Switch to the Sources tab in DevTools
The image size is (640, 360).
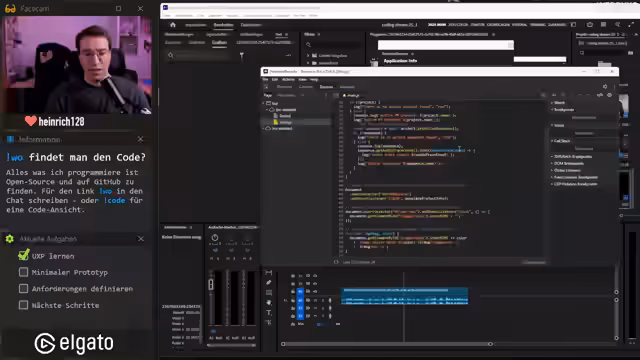(x=326, y=87)
